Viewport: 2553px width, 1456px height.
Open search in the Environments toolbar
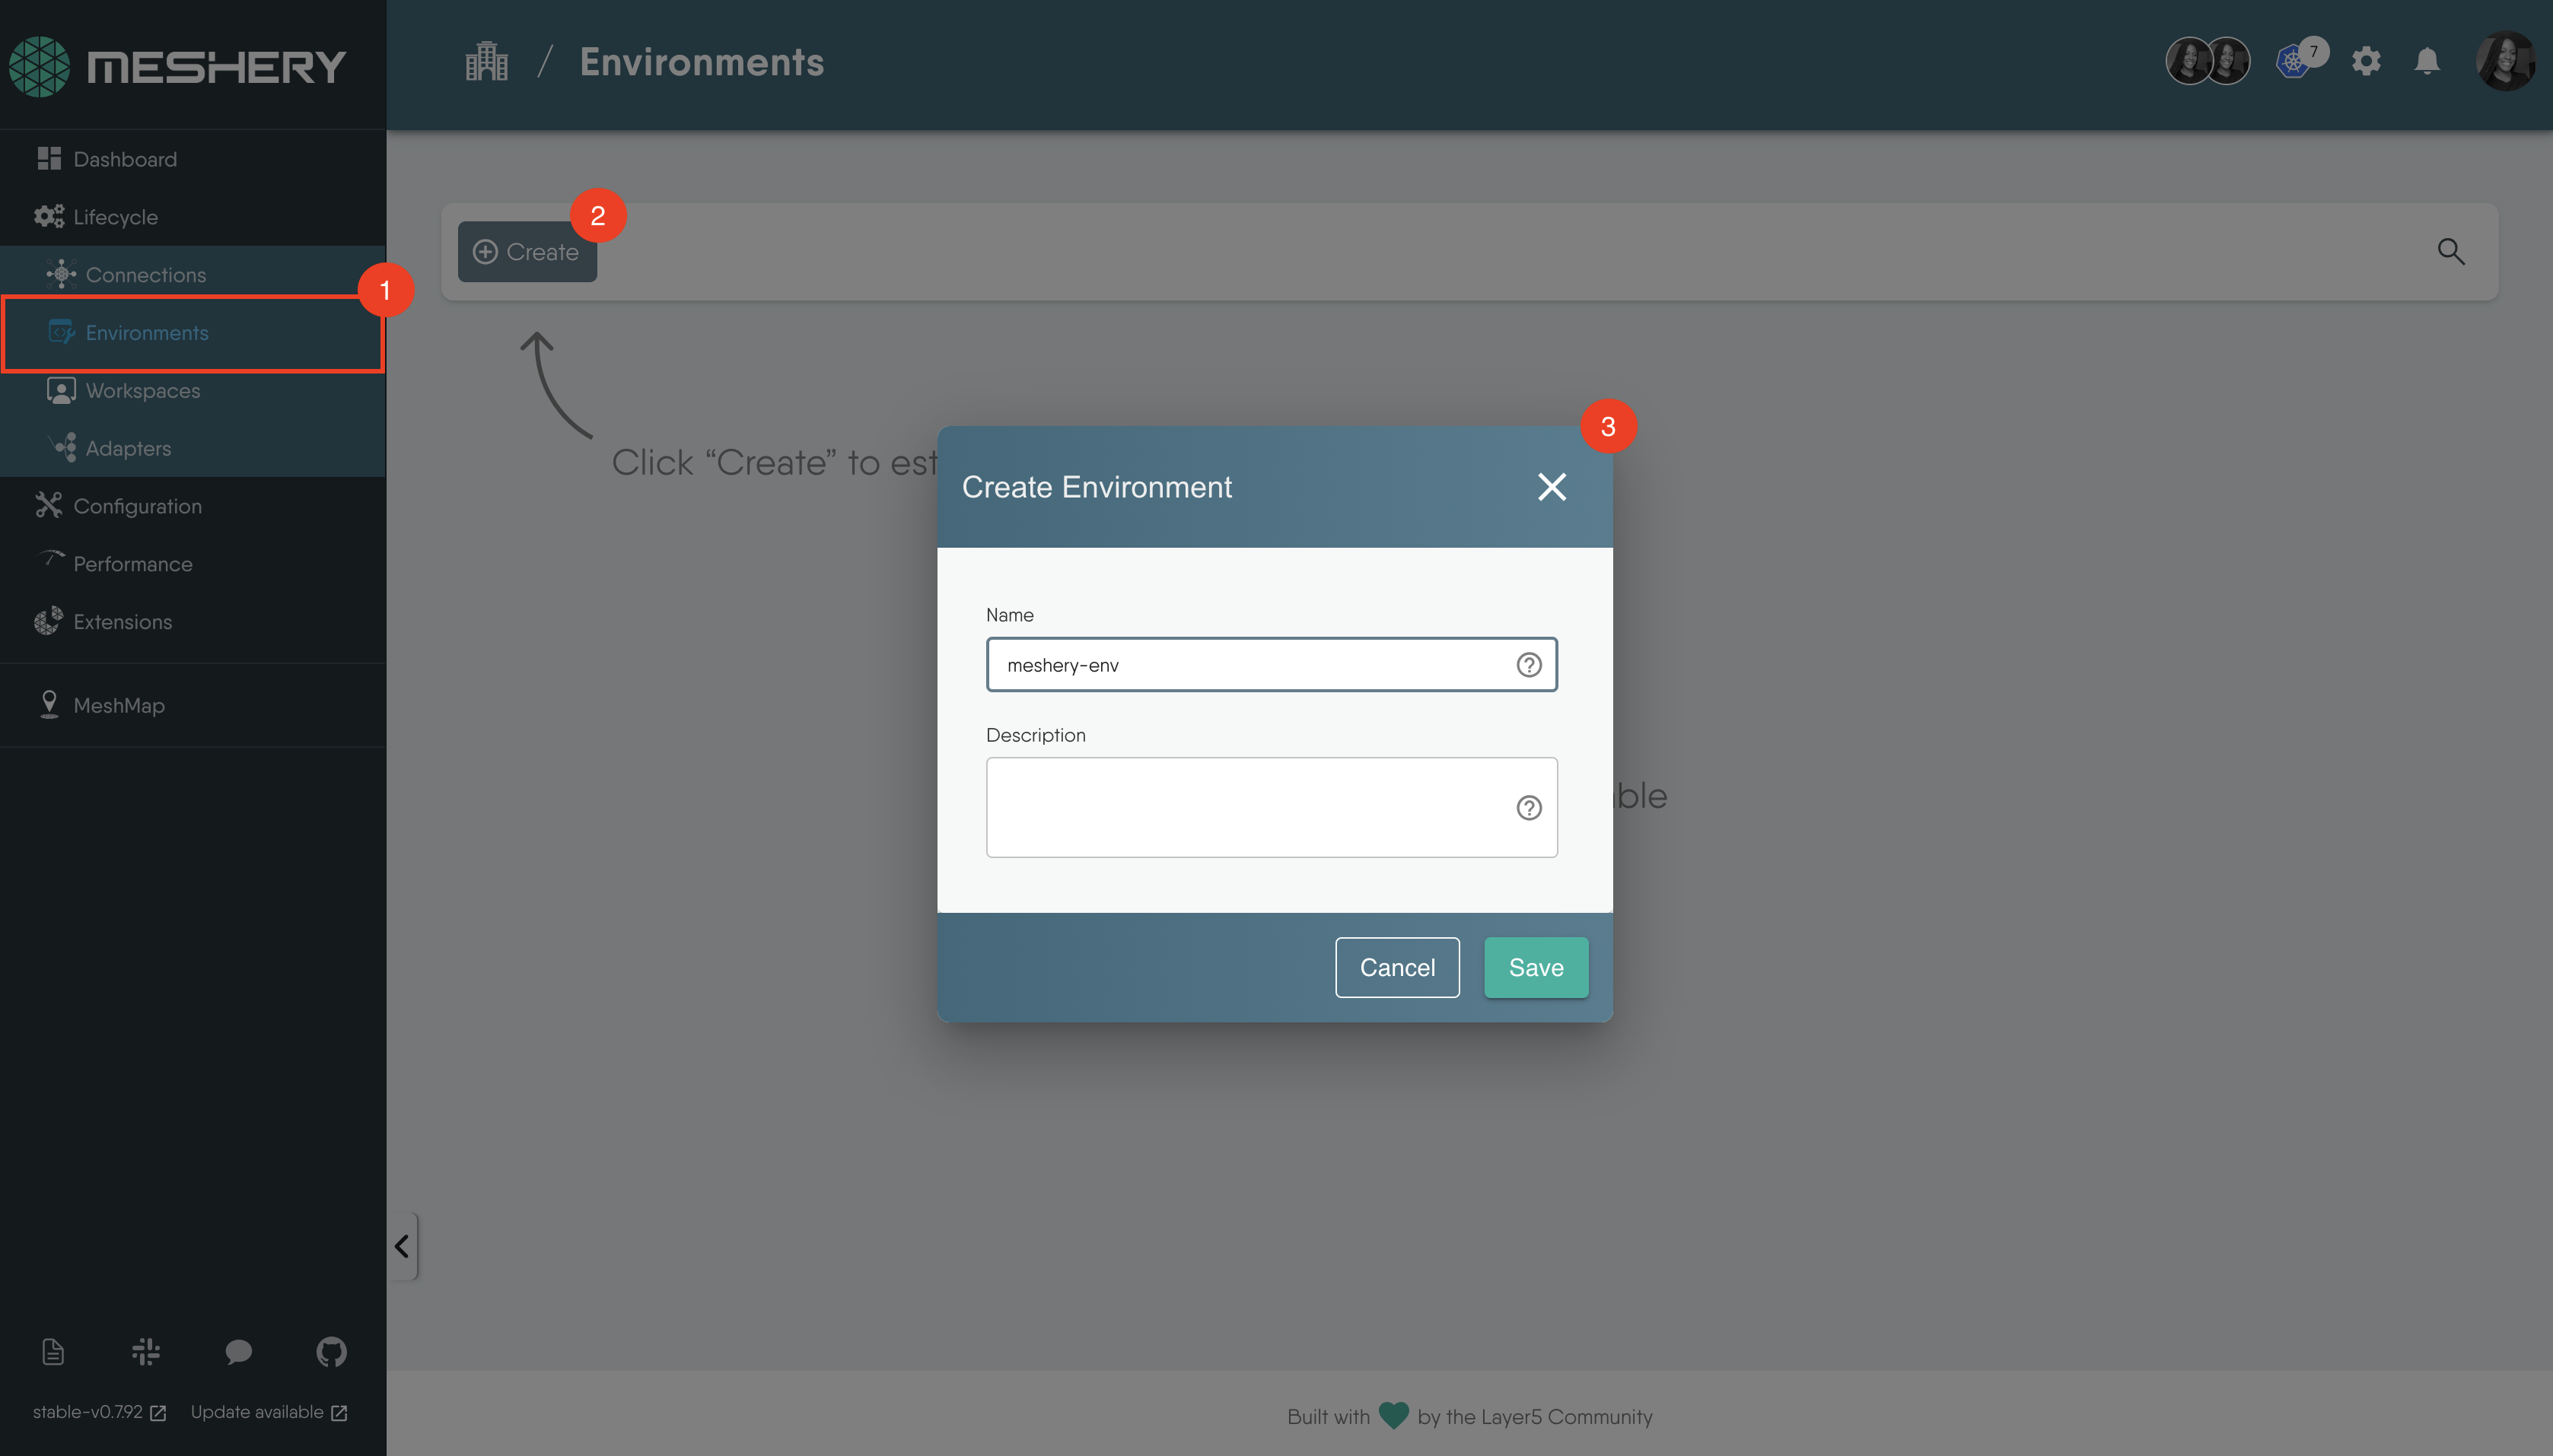pyautogui.click(x=2452, y=251)
